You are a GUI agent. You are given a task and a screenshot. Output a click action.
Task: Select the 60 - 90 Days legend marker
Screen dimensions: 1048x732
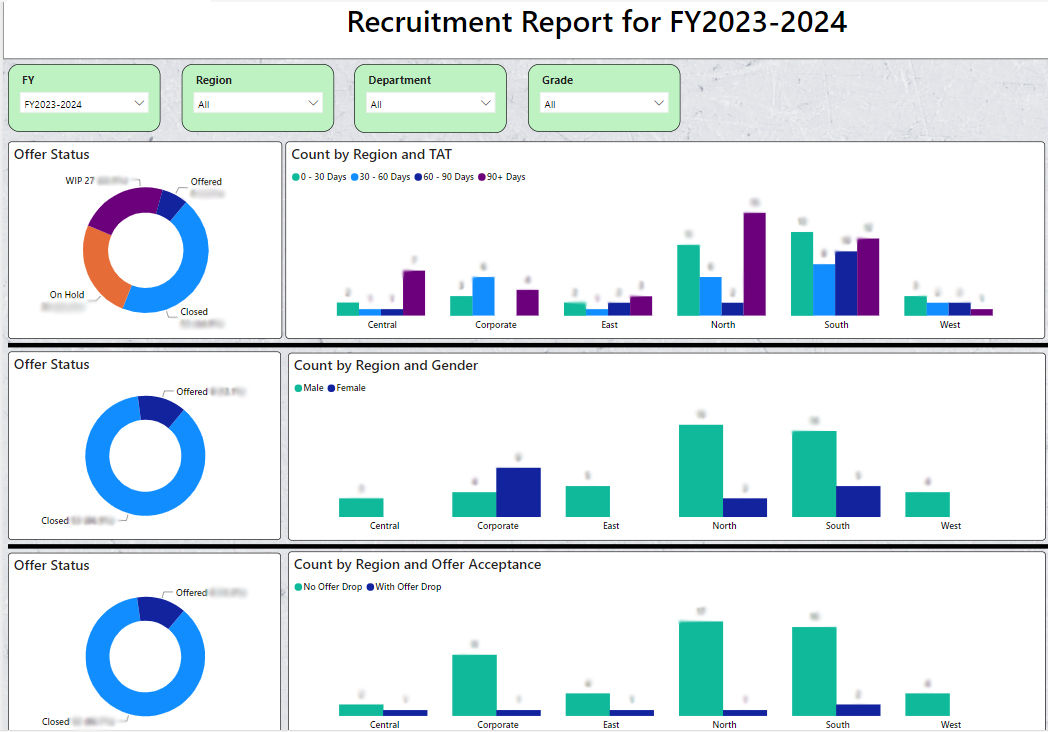click(418, 177)
